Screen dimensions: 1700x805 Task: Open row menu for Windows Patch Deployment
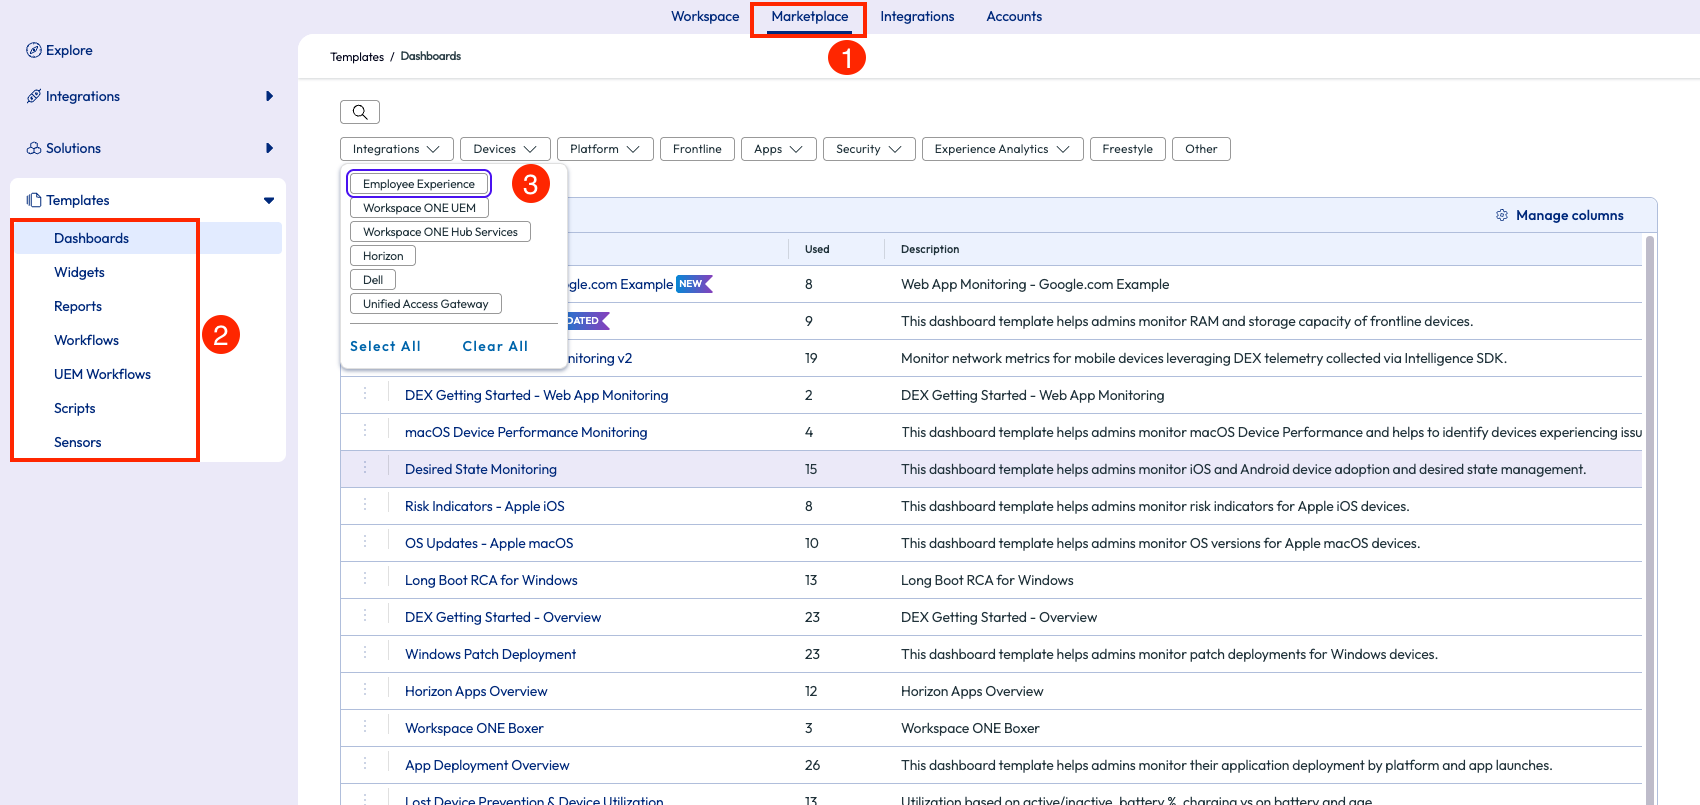click(x=365, y=653)
